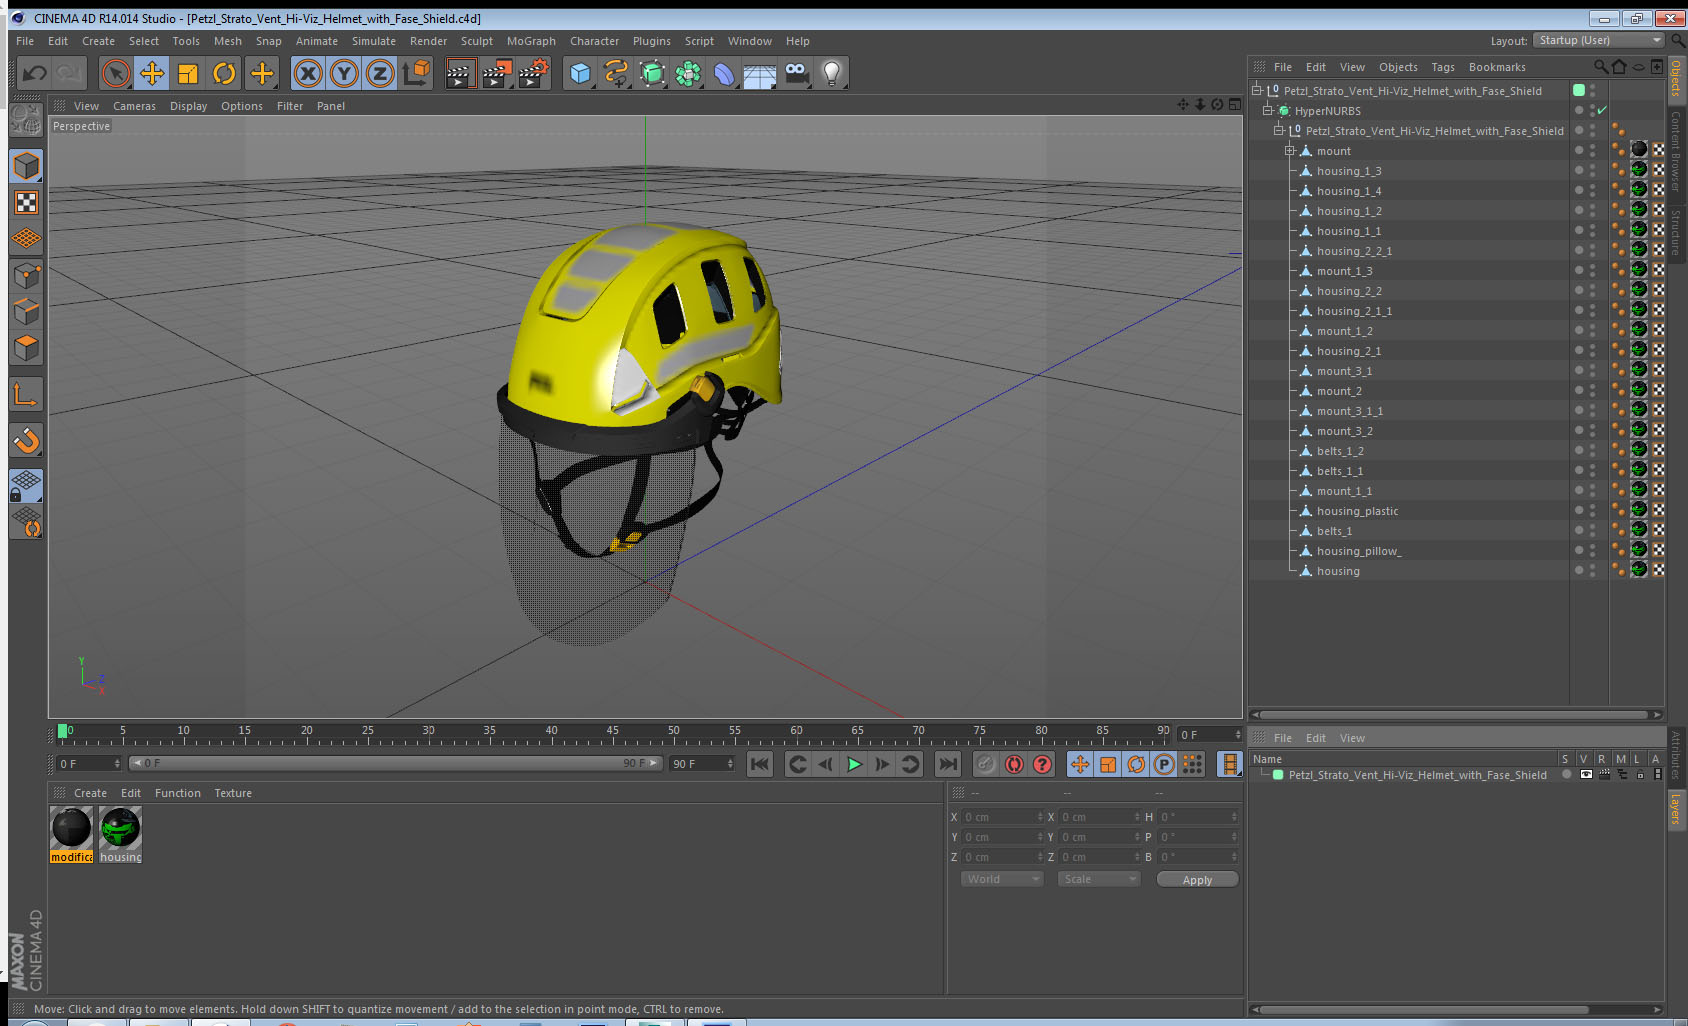Collapse nested Petzl_Strato null under HyperNURBS
Image resolution: width=1688 pixels, height=1026 pixels.
pos(1279,130)
